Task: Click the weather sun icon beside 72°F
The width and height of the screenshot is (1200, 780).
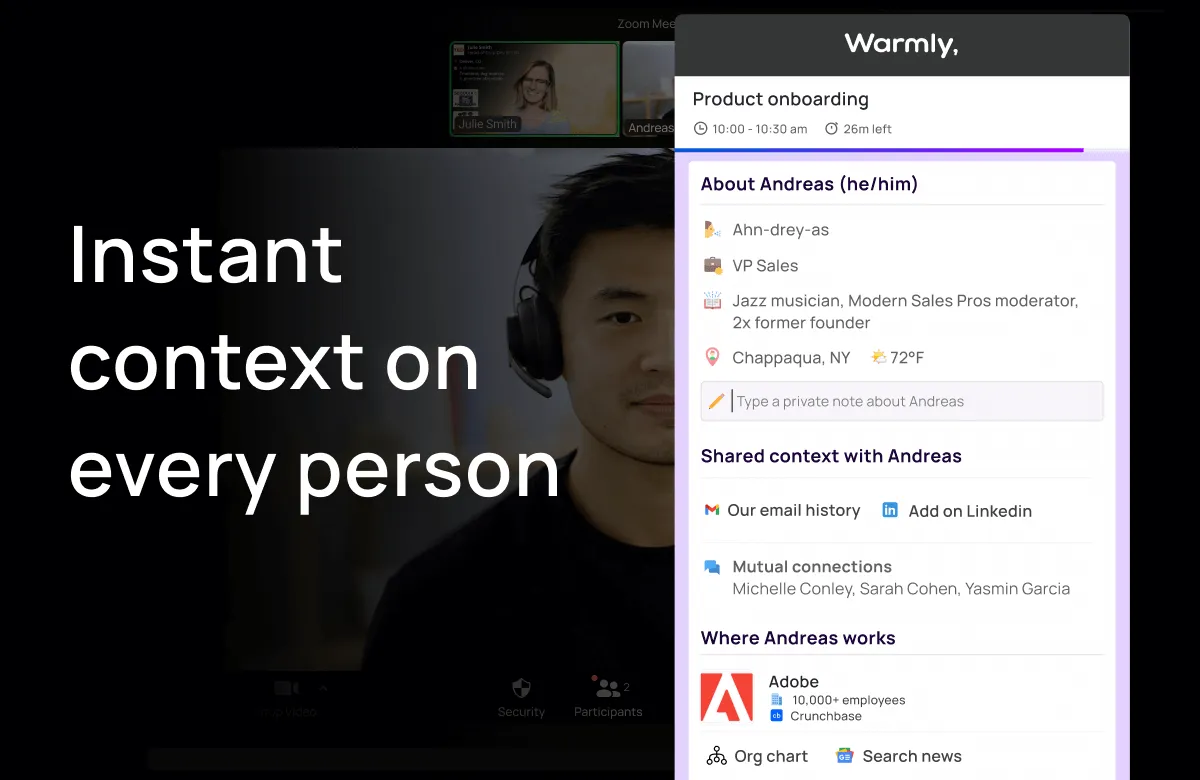Action: pyautogui.click(x=878, y=357)
